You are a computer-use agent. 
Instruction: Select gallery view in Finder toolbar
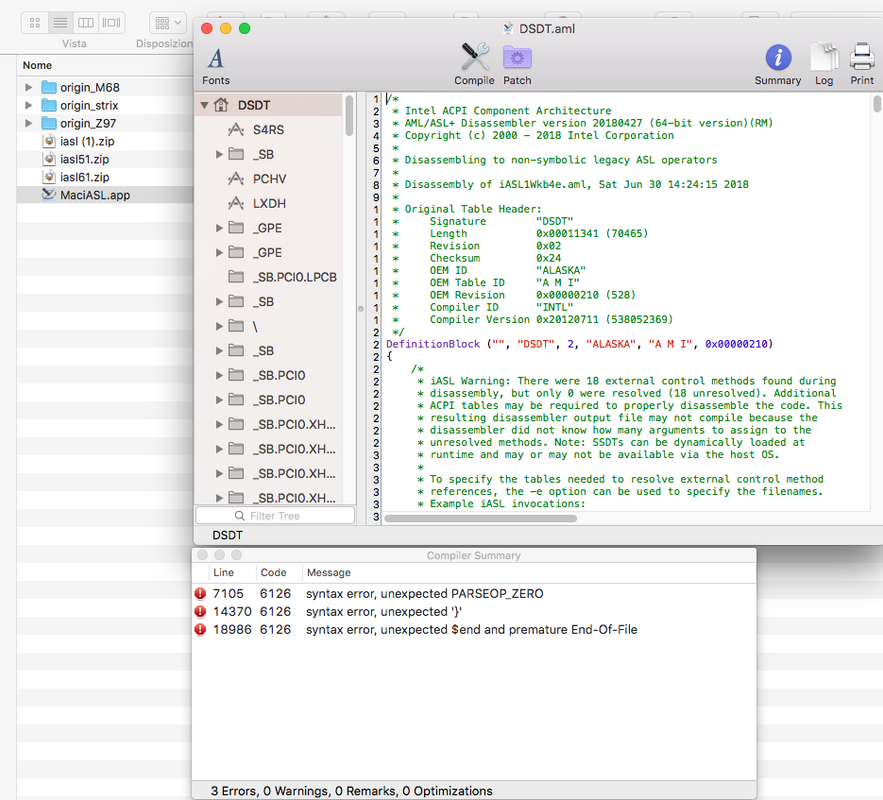coord(112,23)
